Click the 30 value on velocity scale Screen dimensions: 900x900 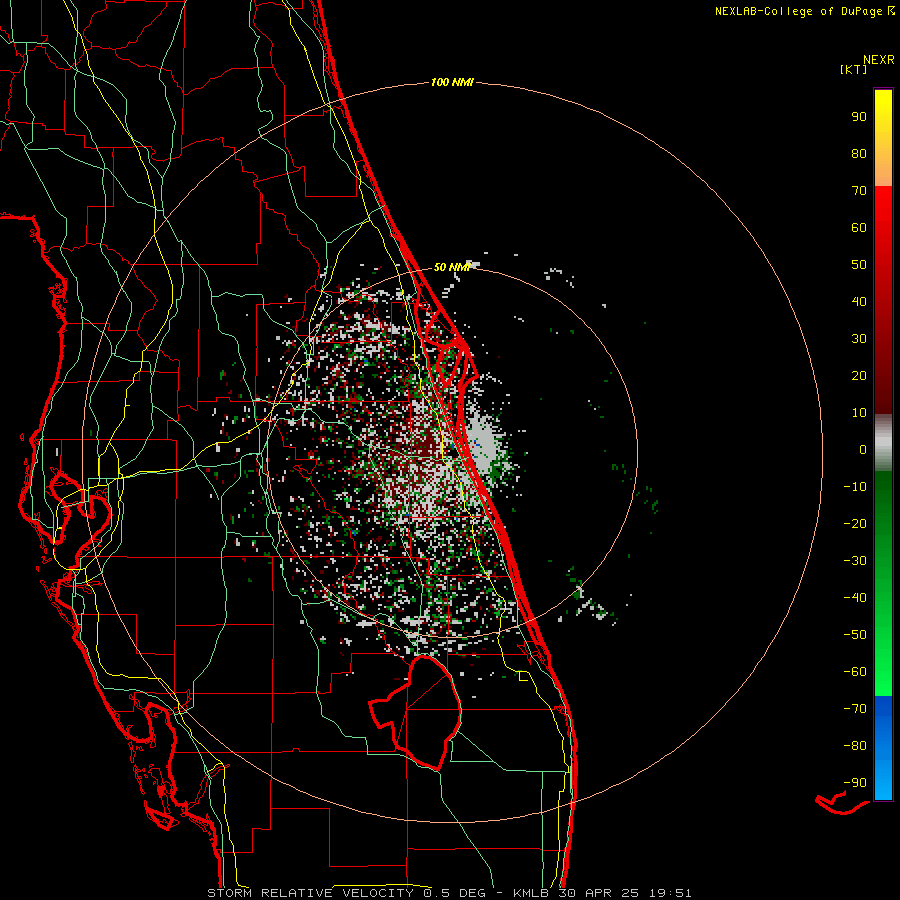coord(859,339)
